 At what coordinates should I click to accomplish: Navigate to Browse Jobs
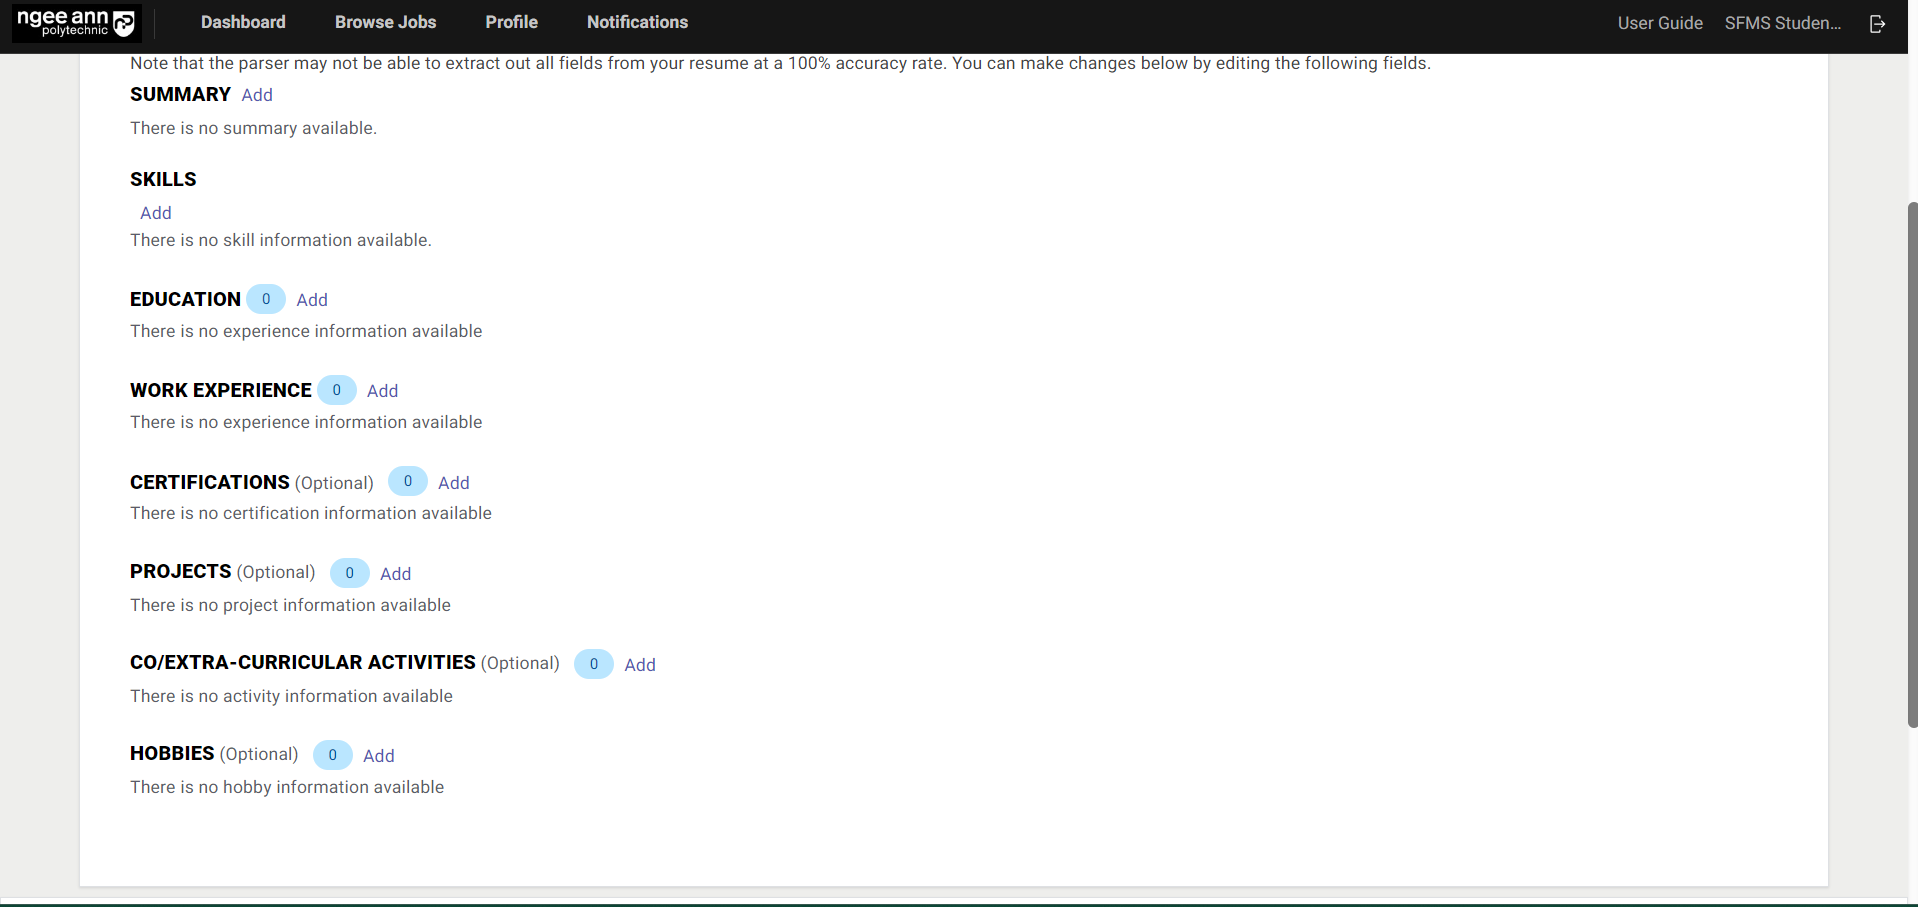click(385, 22)
